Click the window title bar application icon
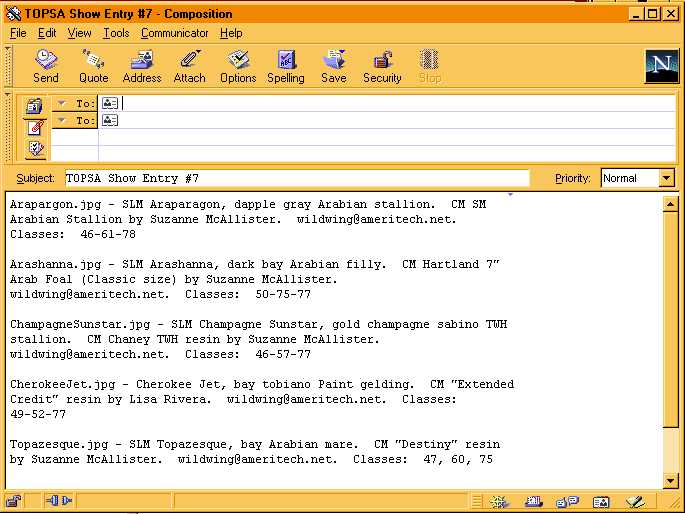Image resolution: width=685 pixels, height=514 pixels. pos(14,14)
